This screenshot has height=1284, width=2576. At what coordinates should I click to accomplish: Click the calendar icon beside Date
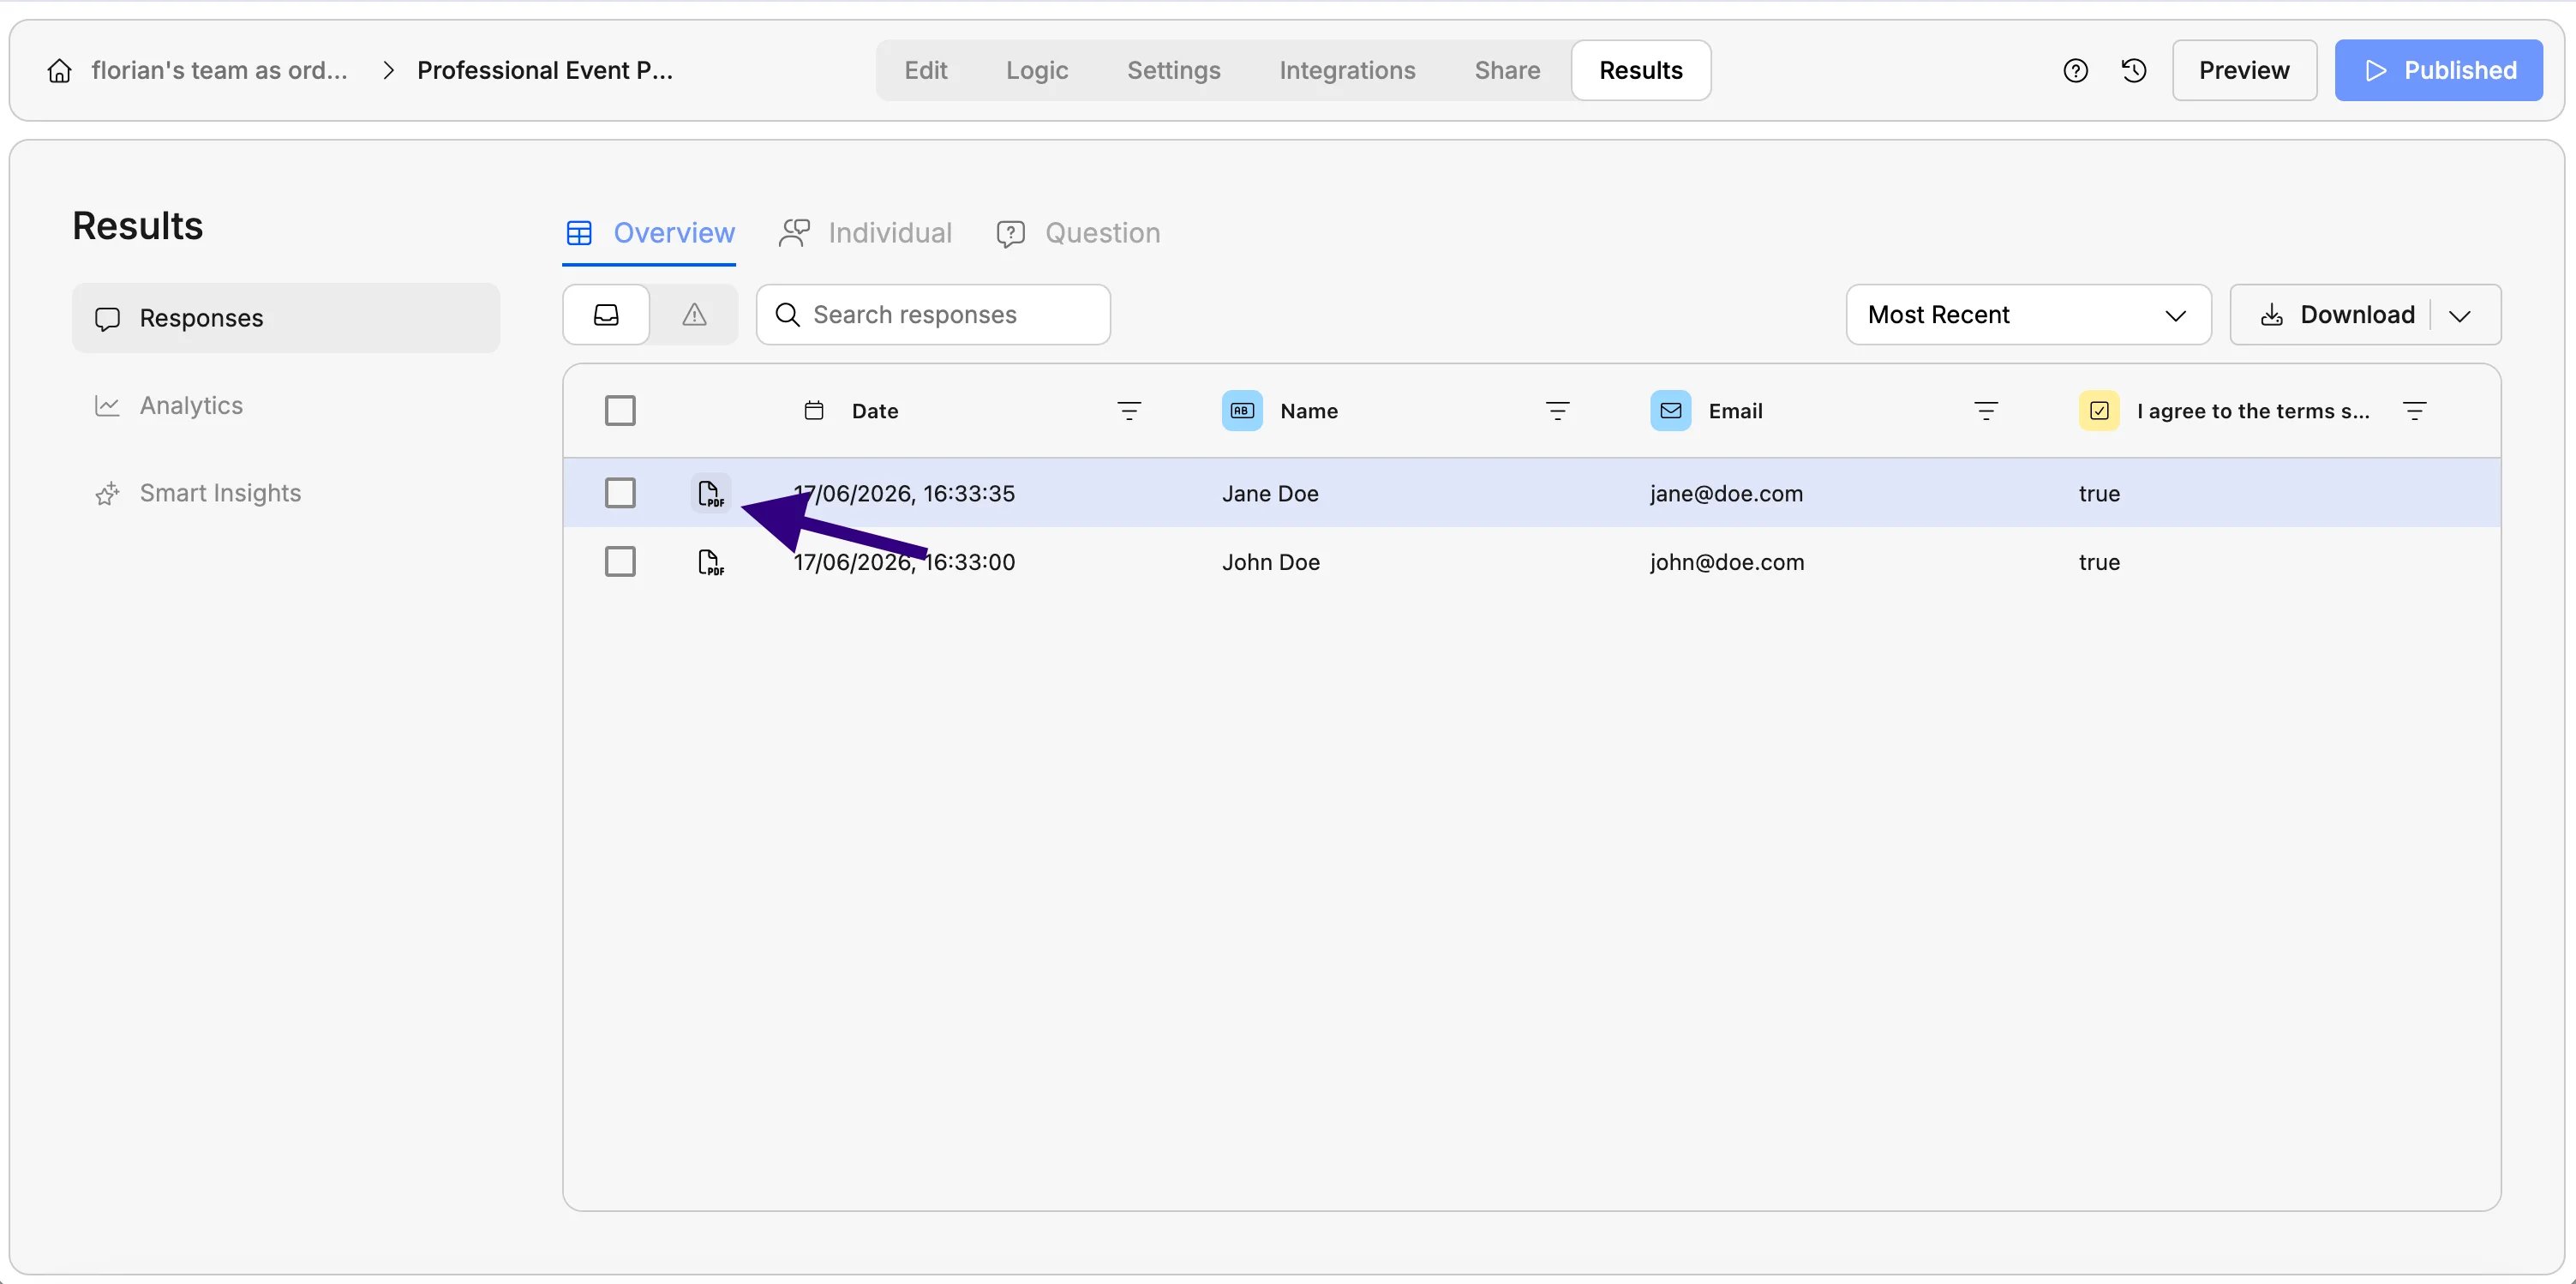point(814,411)
